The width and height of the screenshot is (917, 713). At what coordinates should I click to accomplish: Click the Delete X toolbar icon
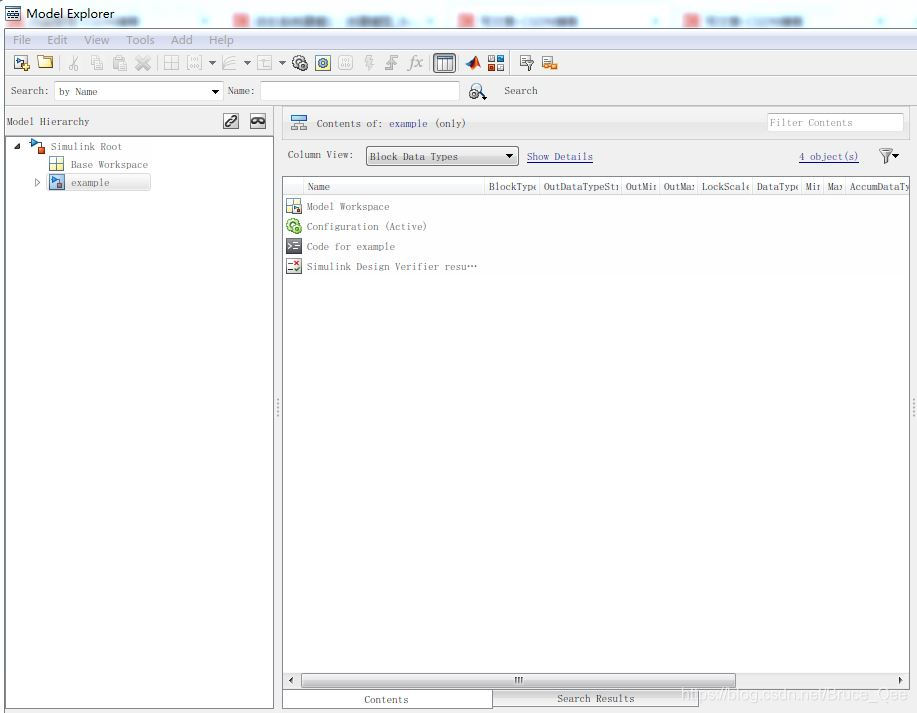[x=143, y=63]
